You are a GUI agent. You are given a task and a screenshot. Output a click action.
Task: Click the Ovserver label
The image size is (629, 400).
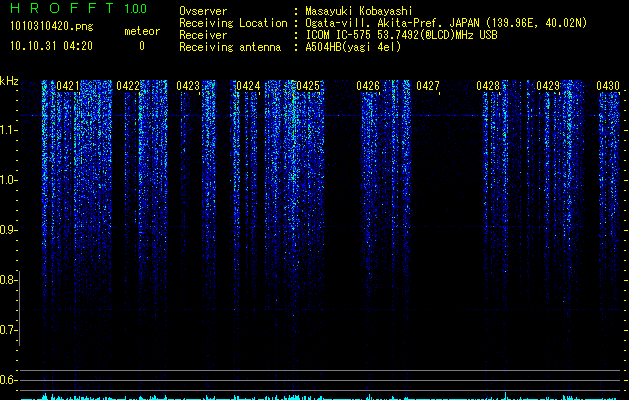[x=203, y=11]
